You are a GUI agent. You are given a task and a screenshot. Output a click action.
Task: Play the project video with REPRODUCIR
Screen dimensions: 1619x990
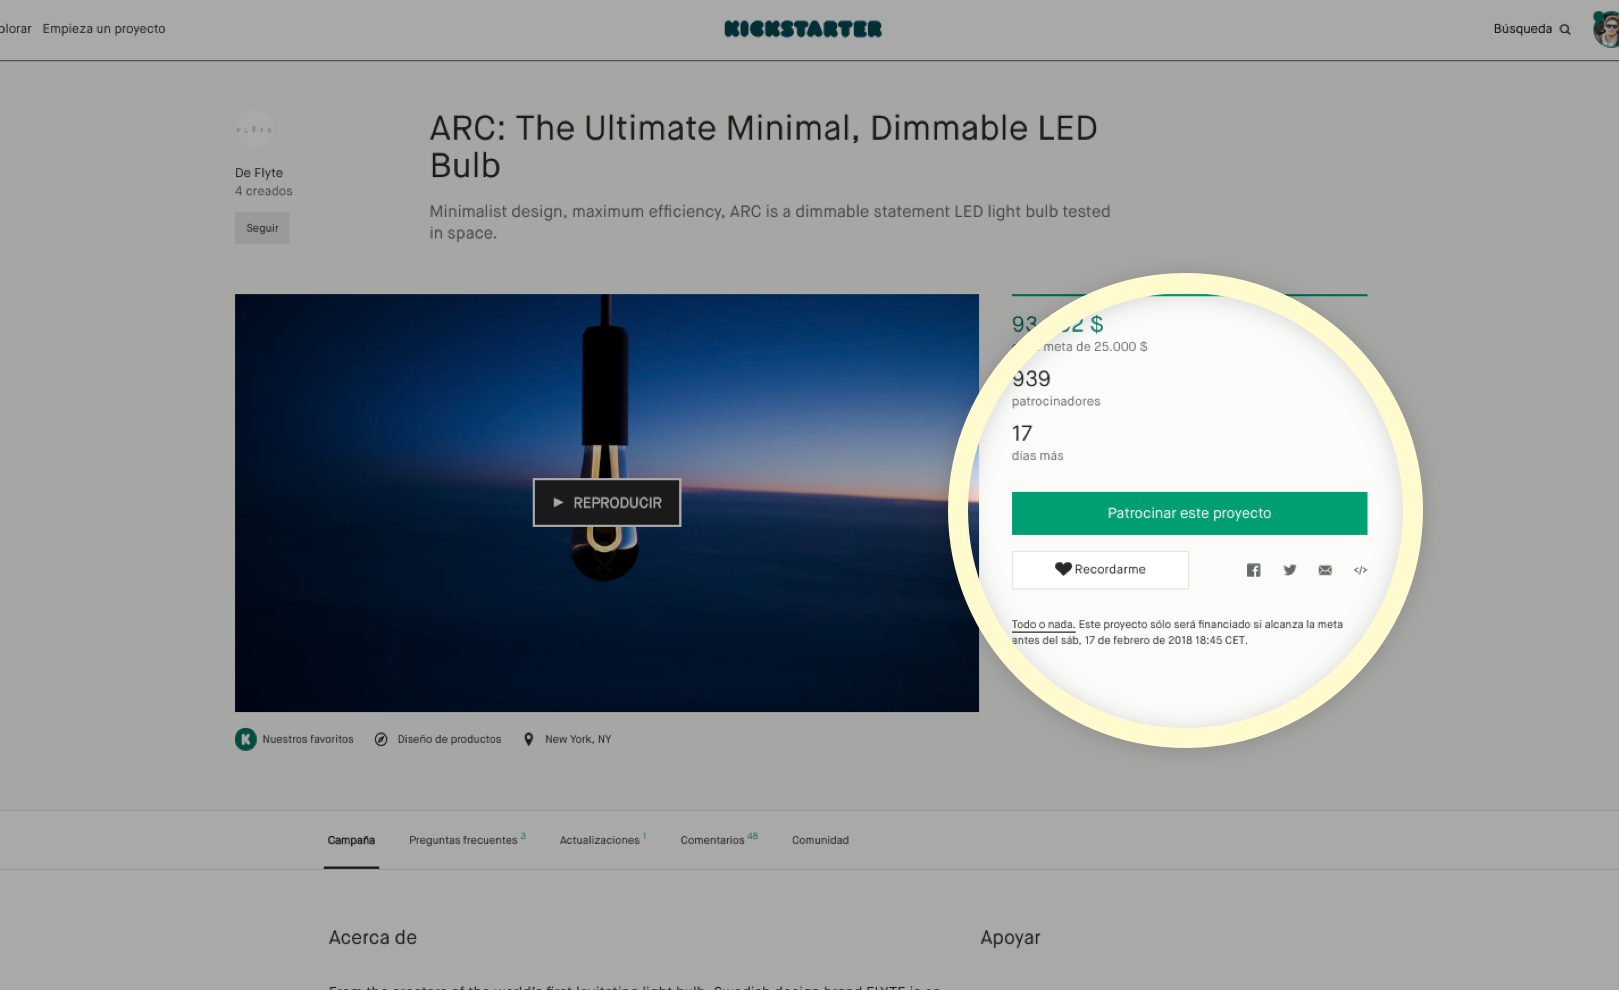pyautogui.click(x=607, y=502)
